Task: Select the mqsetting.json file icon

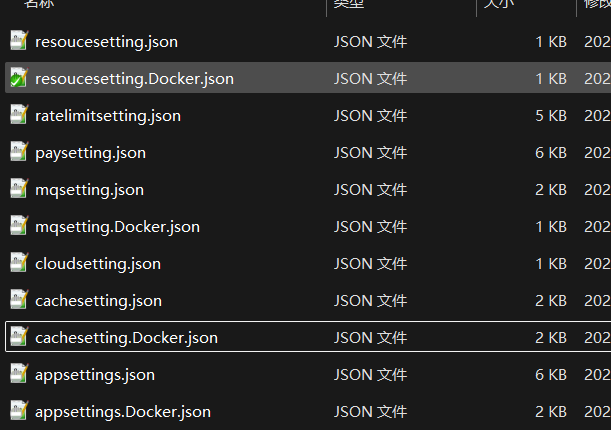Action: 19,189
